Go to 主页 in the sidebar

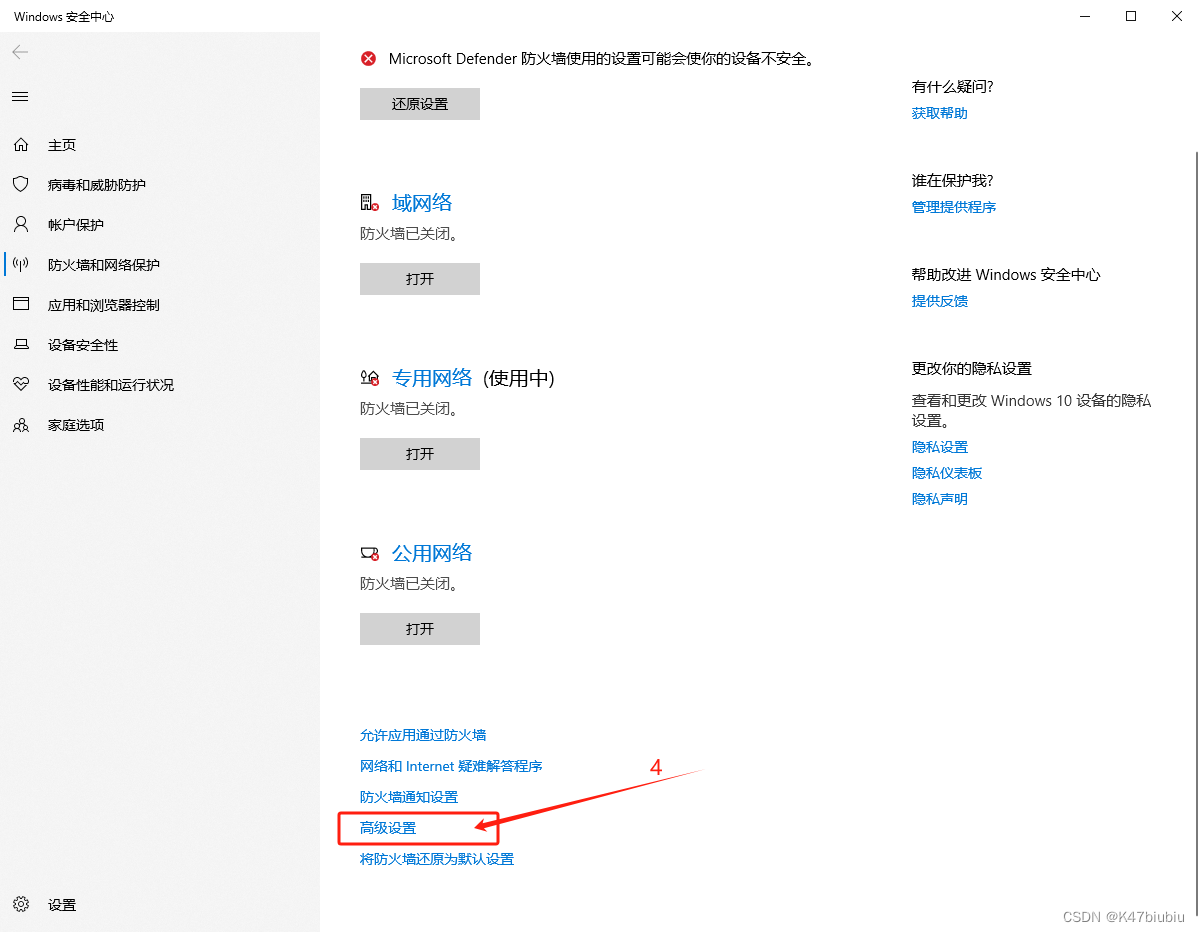click(x=62, y=145)
